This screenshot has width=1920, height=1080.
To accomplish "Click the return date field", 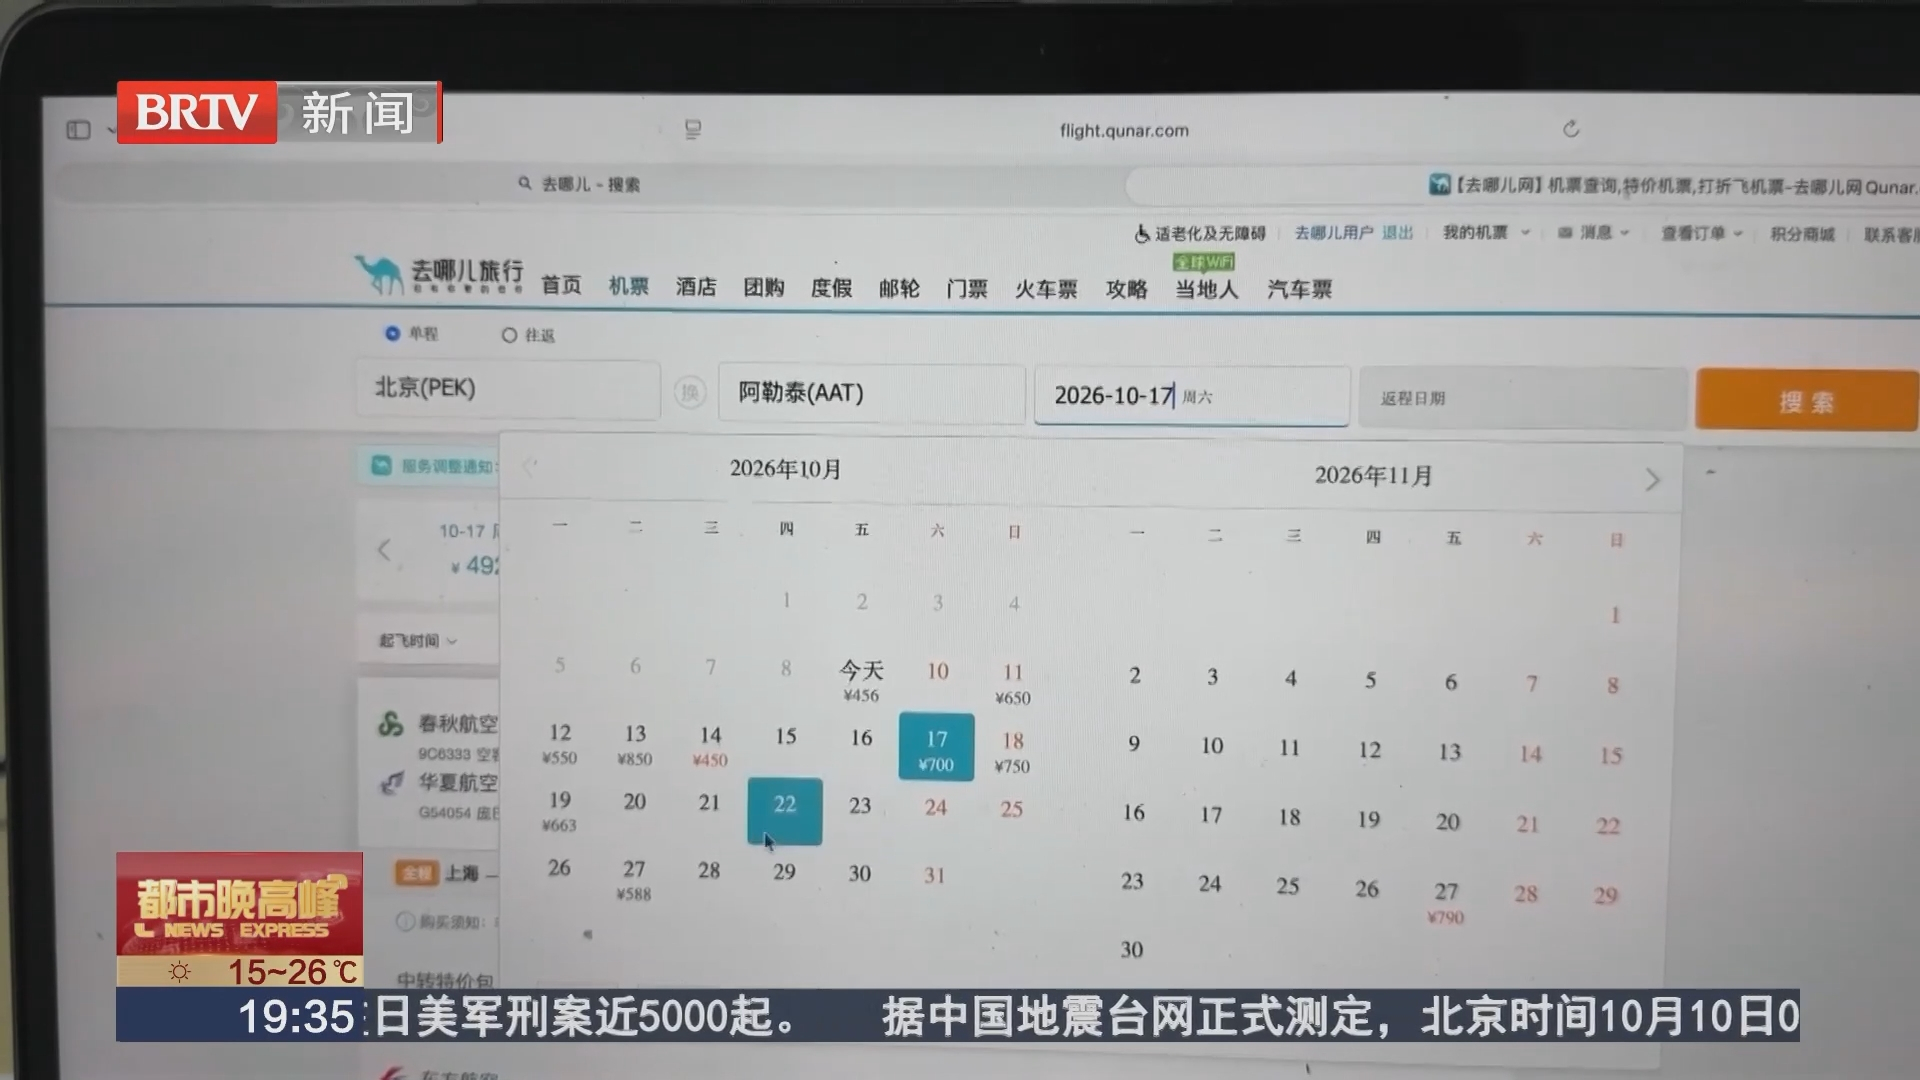I will [1523, 398].
